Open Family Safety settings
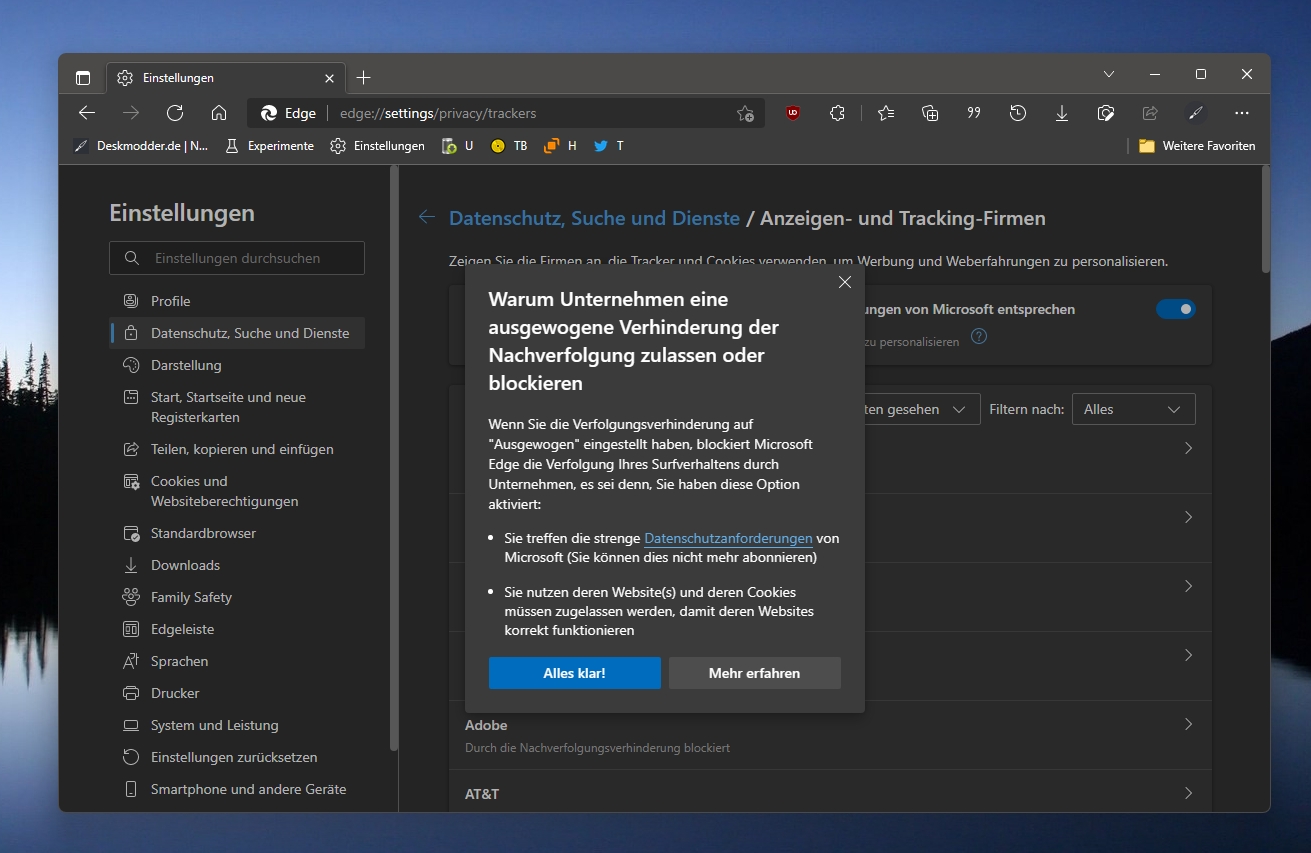The image size is (1311, 853). point(237,597)
